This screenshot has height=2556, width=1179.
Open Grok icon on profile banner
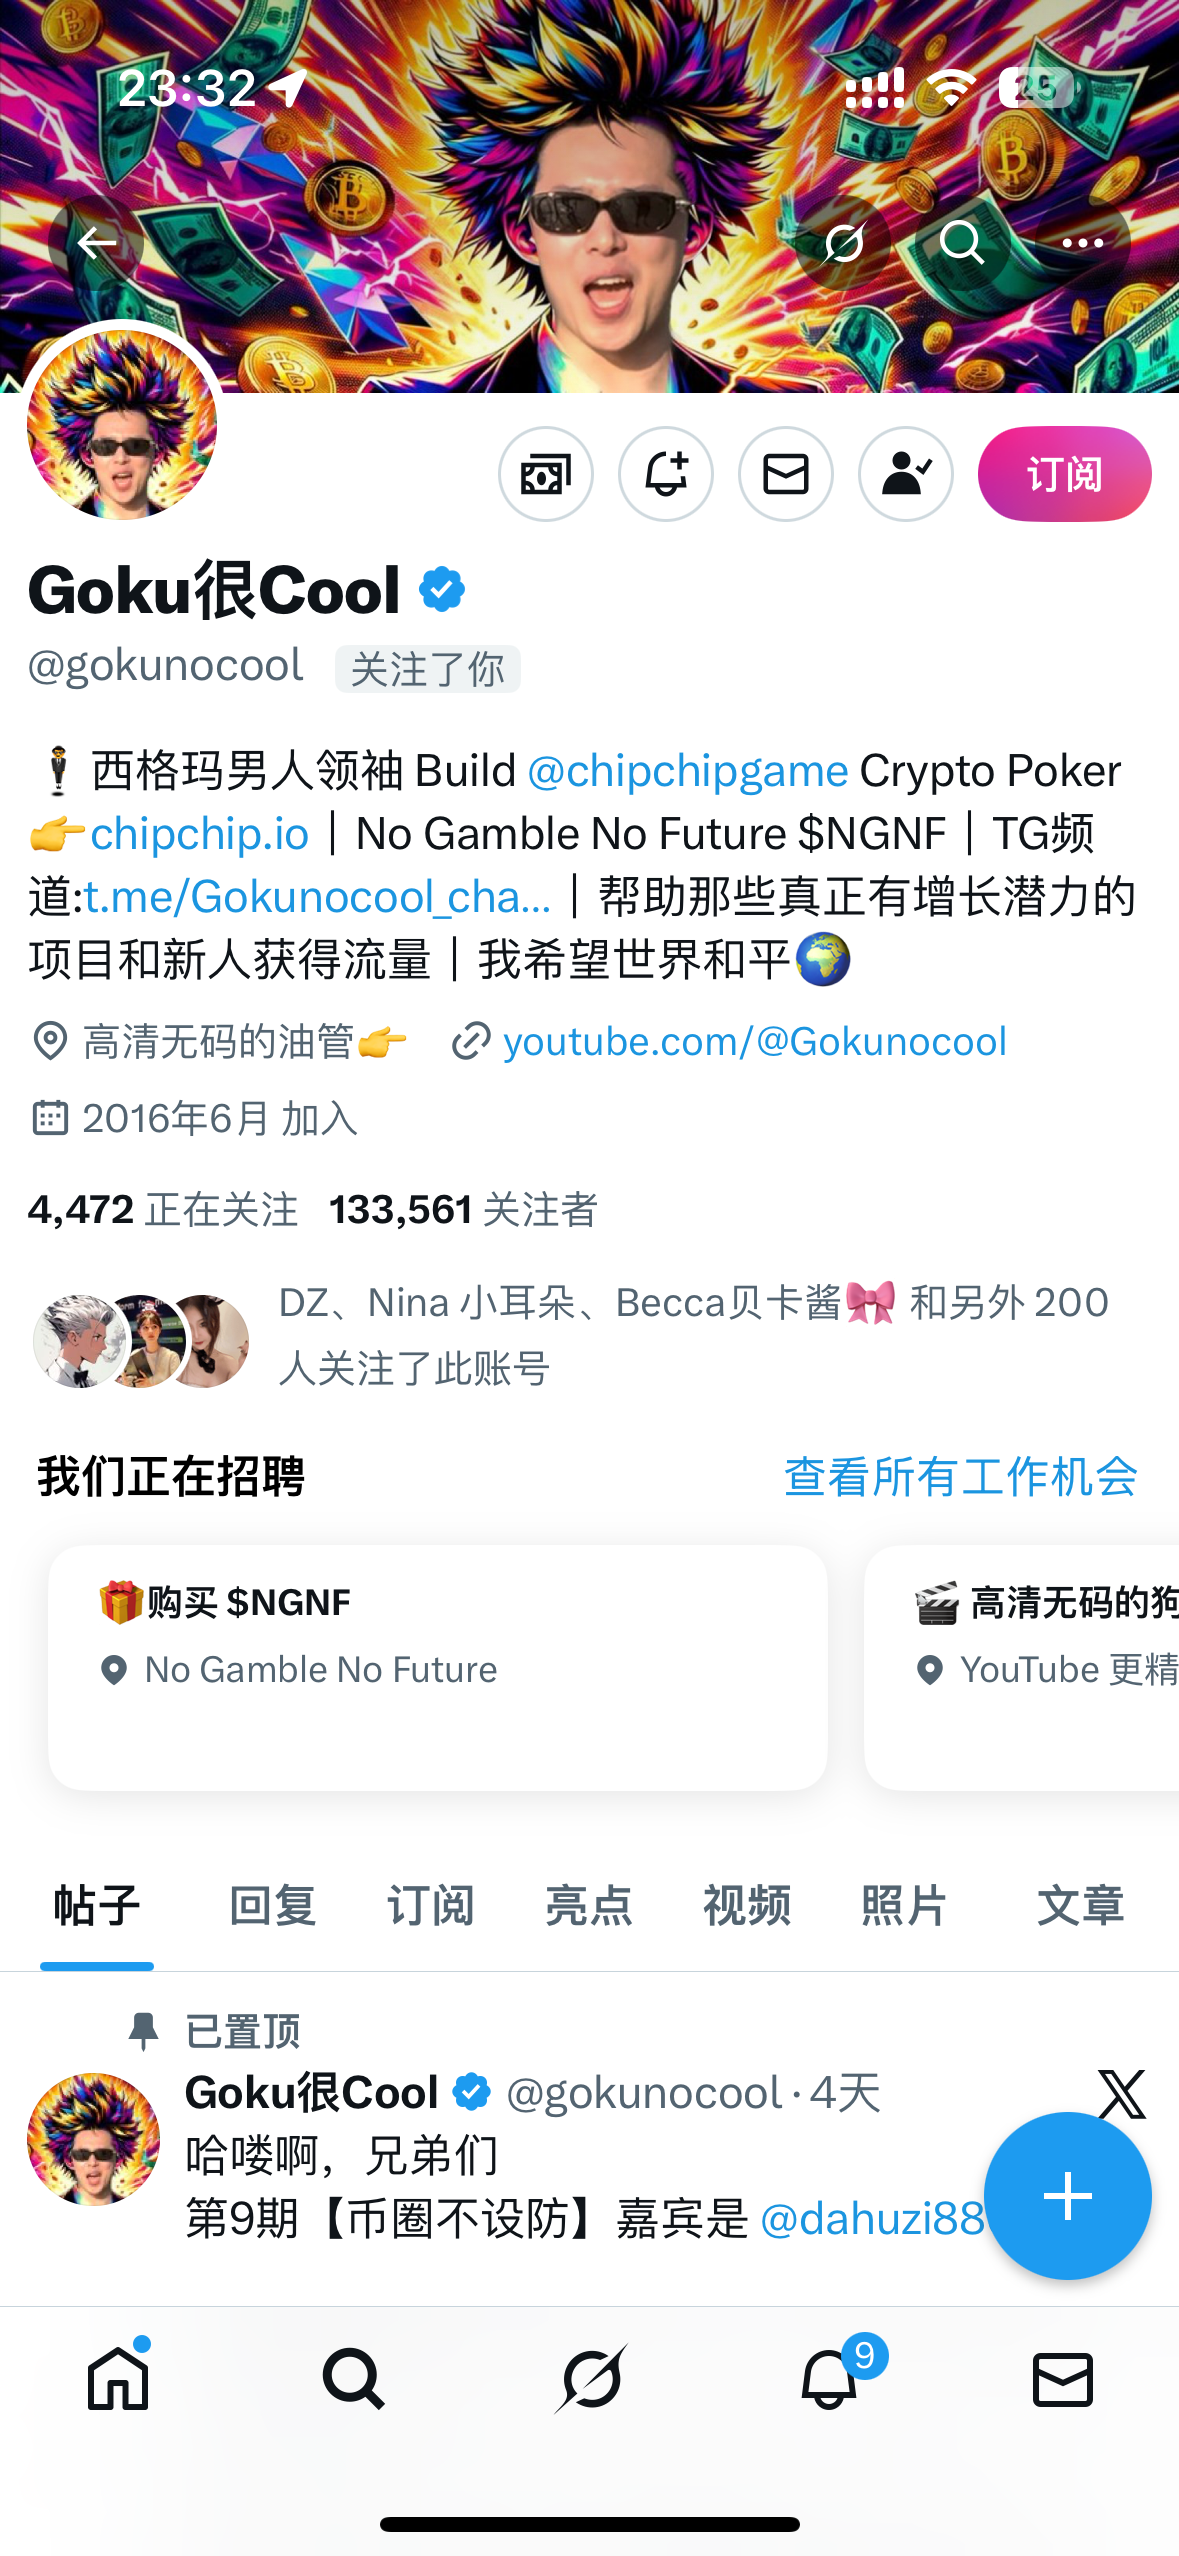click(x=843, y=243)
